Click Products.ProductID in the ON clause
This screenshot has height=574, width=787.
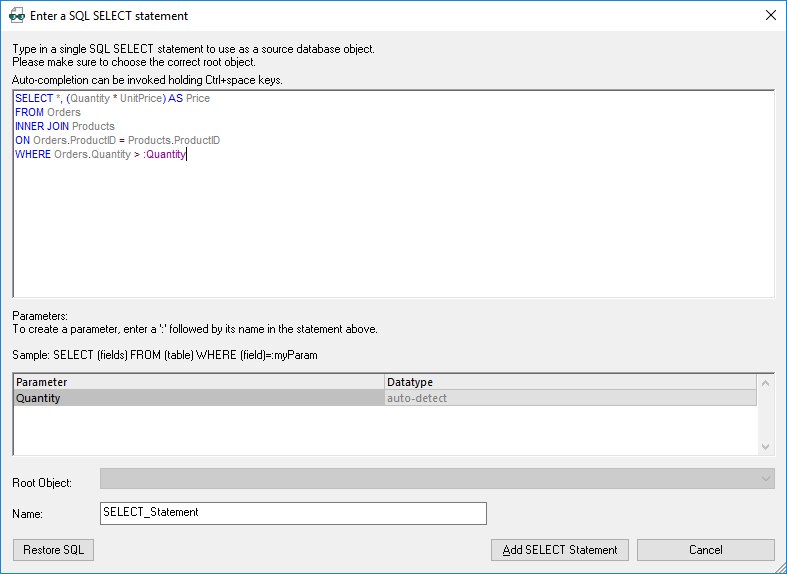tap(173, 141)
